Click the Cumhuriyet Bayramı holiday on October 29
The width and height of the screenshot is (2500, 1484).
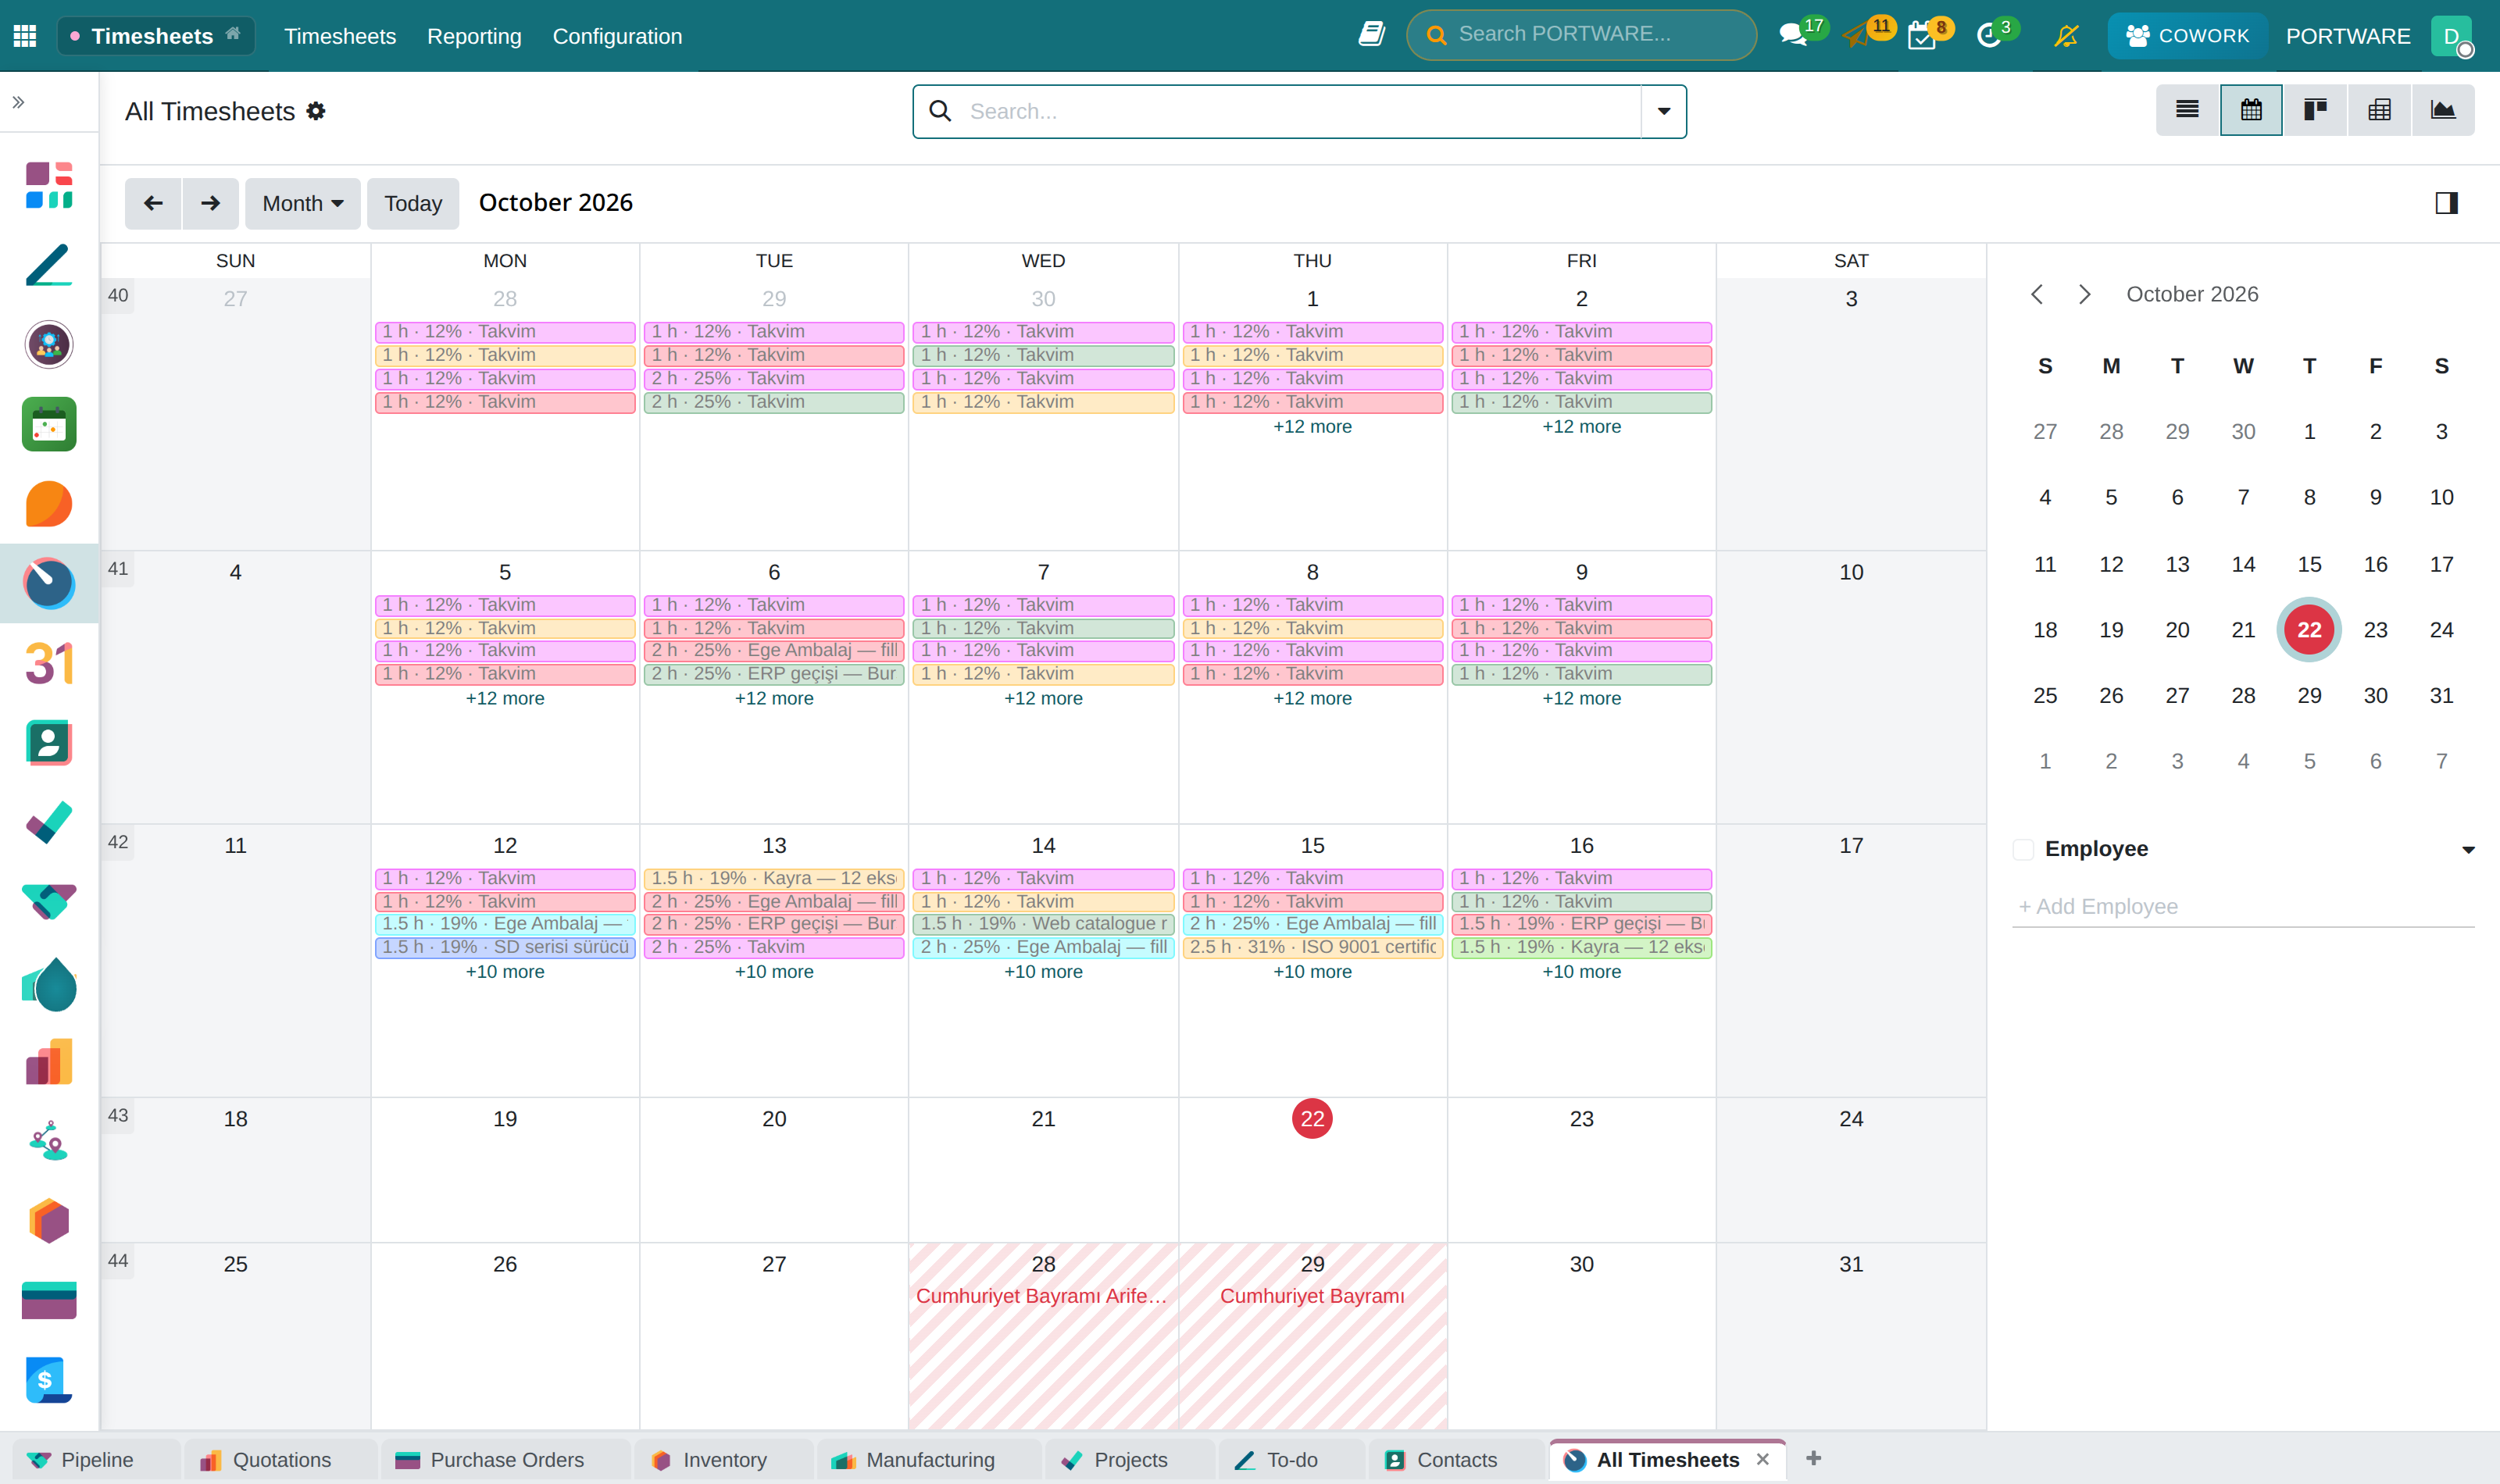[x=1312, y=1296]
